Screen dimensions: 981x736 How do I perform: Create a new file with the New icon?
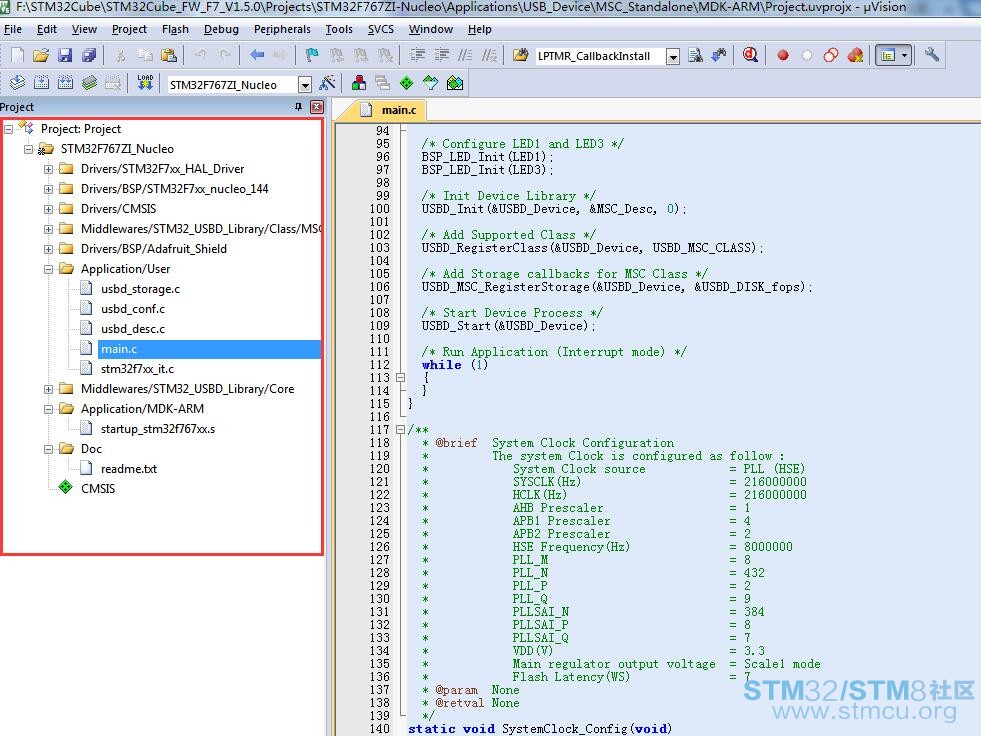click(18, 55)
